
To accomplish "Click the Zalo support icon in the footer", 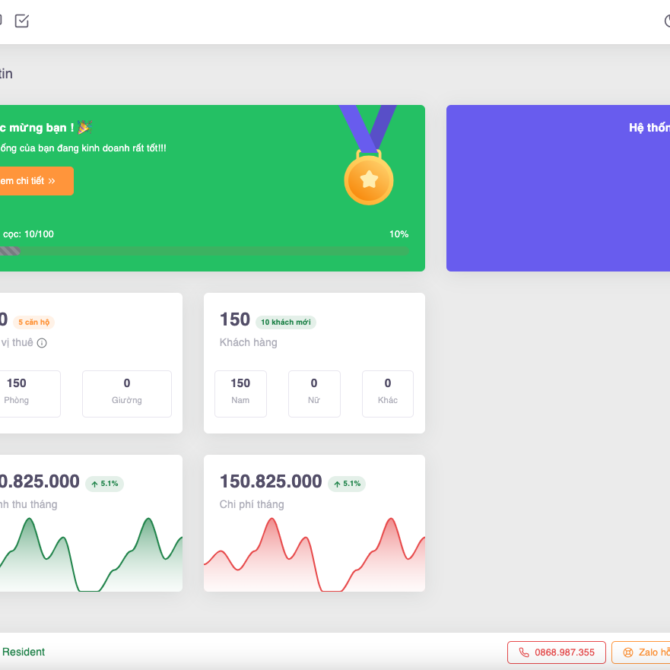I will click(628, 652).
